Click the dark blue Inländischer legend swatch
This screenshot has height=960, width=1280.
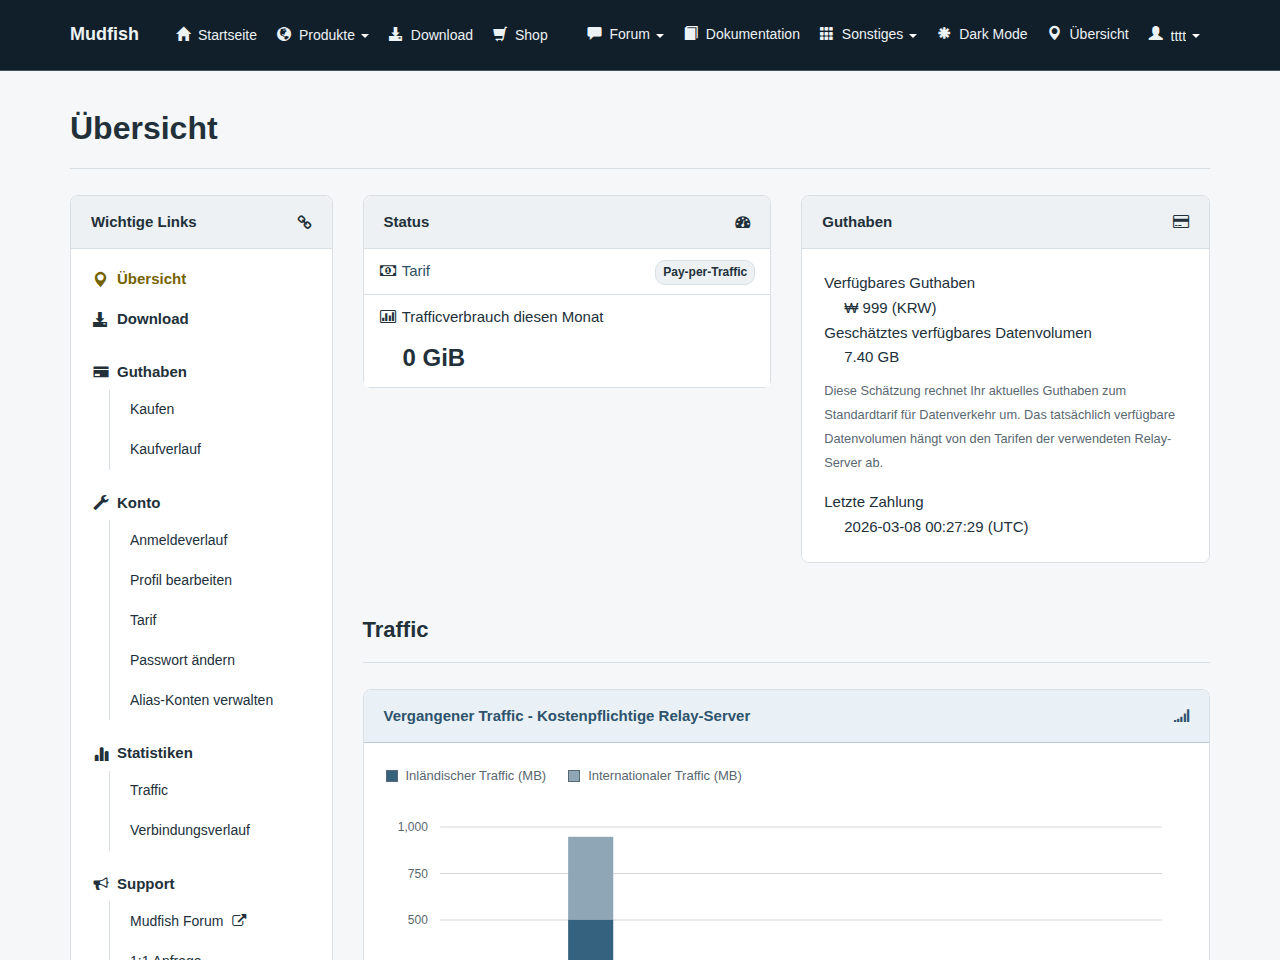[x=392, y=776]
